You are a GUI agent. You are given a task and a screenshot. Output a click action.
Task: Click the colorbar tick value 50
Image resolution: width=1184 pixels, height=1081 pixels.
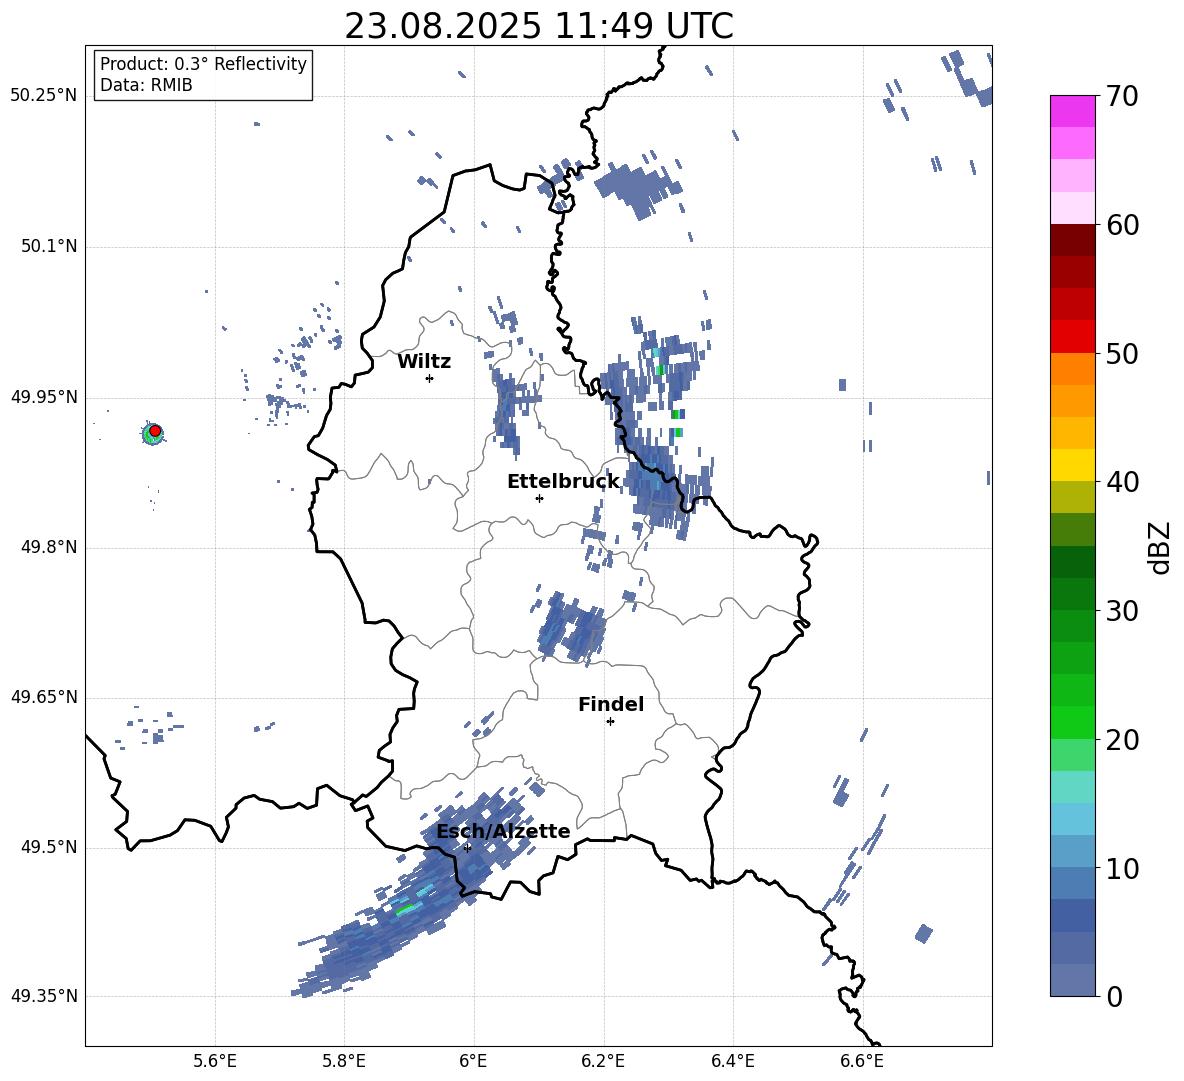(1122, 353)
